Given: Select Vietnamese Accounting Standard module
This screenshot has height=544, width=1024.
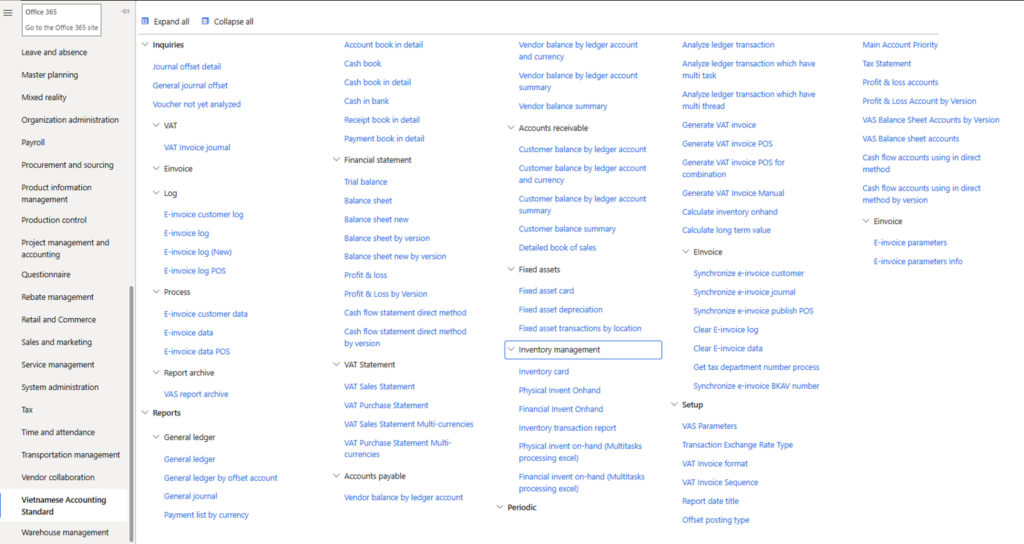Looking at the screenshot, I should coord(63,505).
